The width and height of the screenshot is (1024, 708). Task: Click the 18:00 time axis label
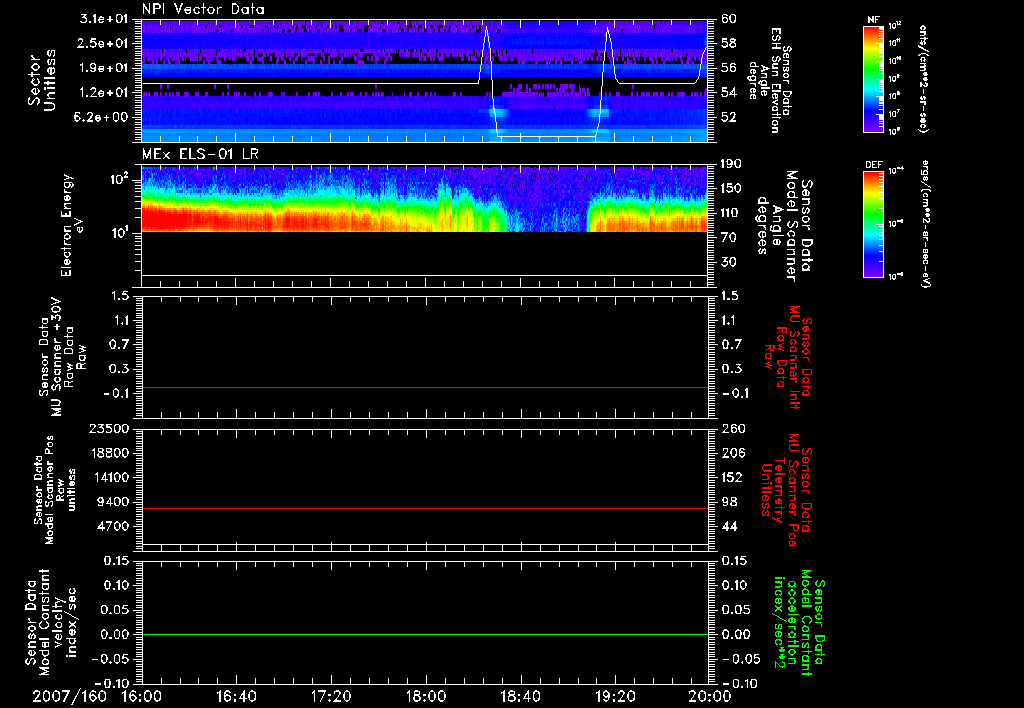click(x=426, y=696)
